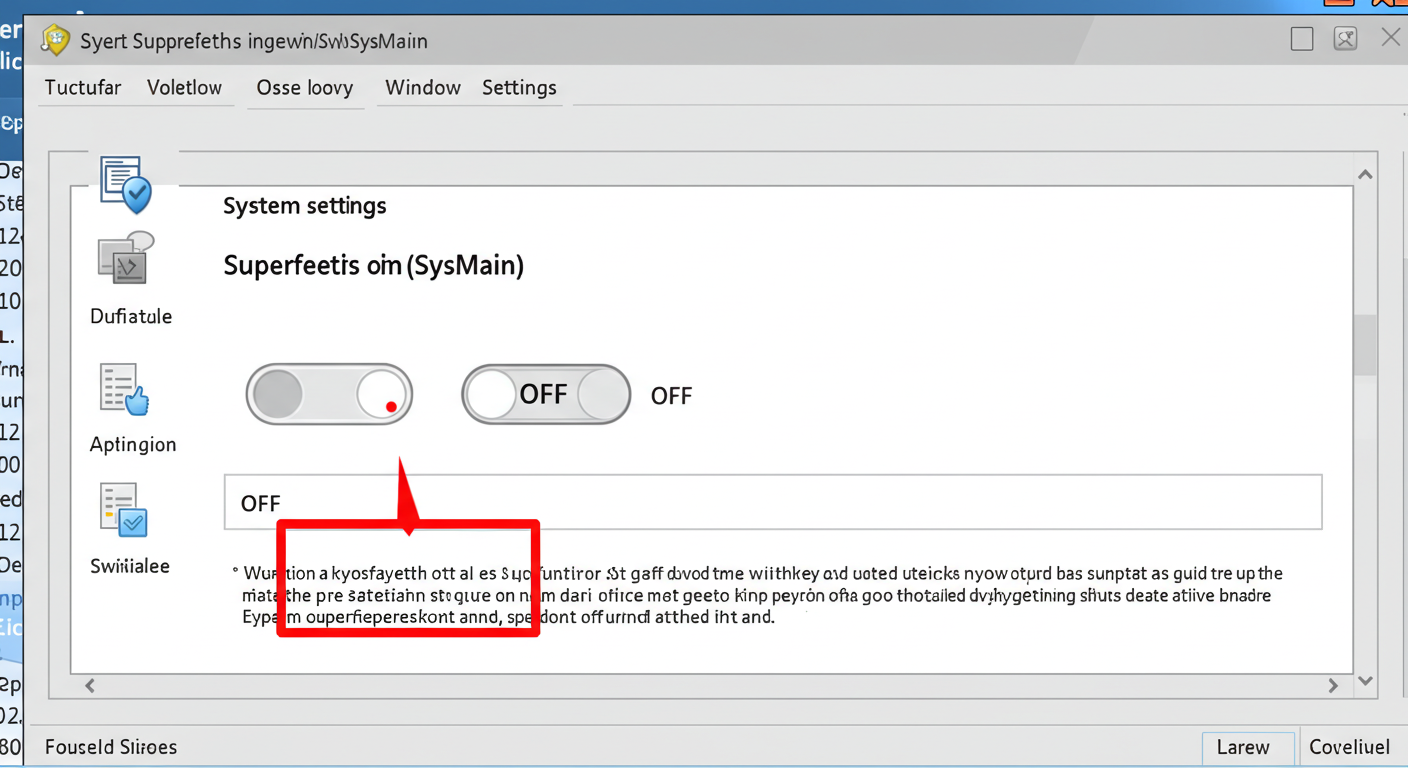Click the Superfeetis om (SysMain) heading
This screenshot has height=768, width=1408.
click(373, 266)
